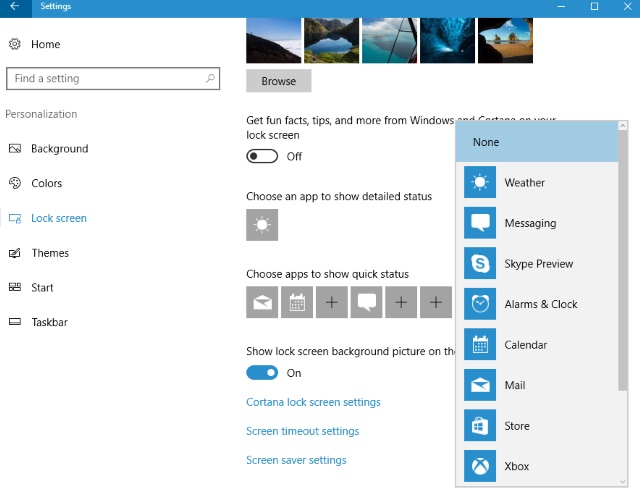Choose Messaging label in popup list

[530, 223]
